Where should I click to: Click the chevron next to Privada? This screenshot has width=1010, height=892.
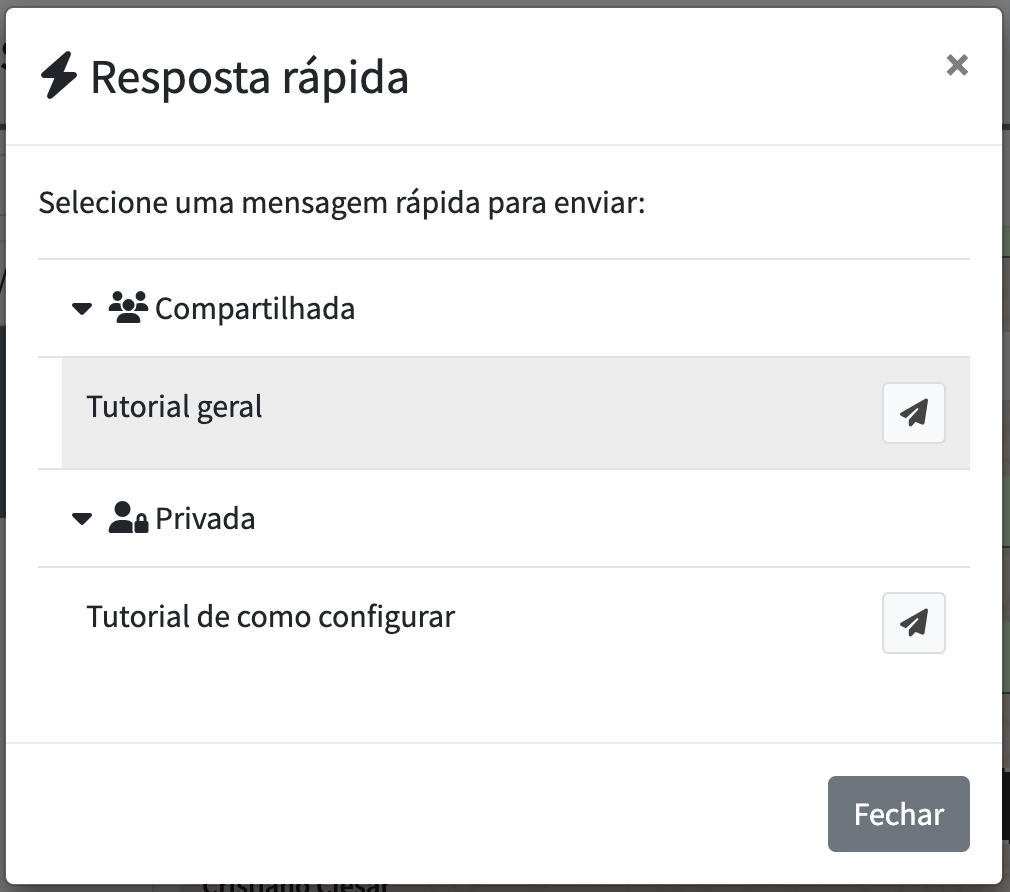[81, 518]
